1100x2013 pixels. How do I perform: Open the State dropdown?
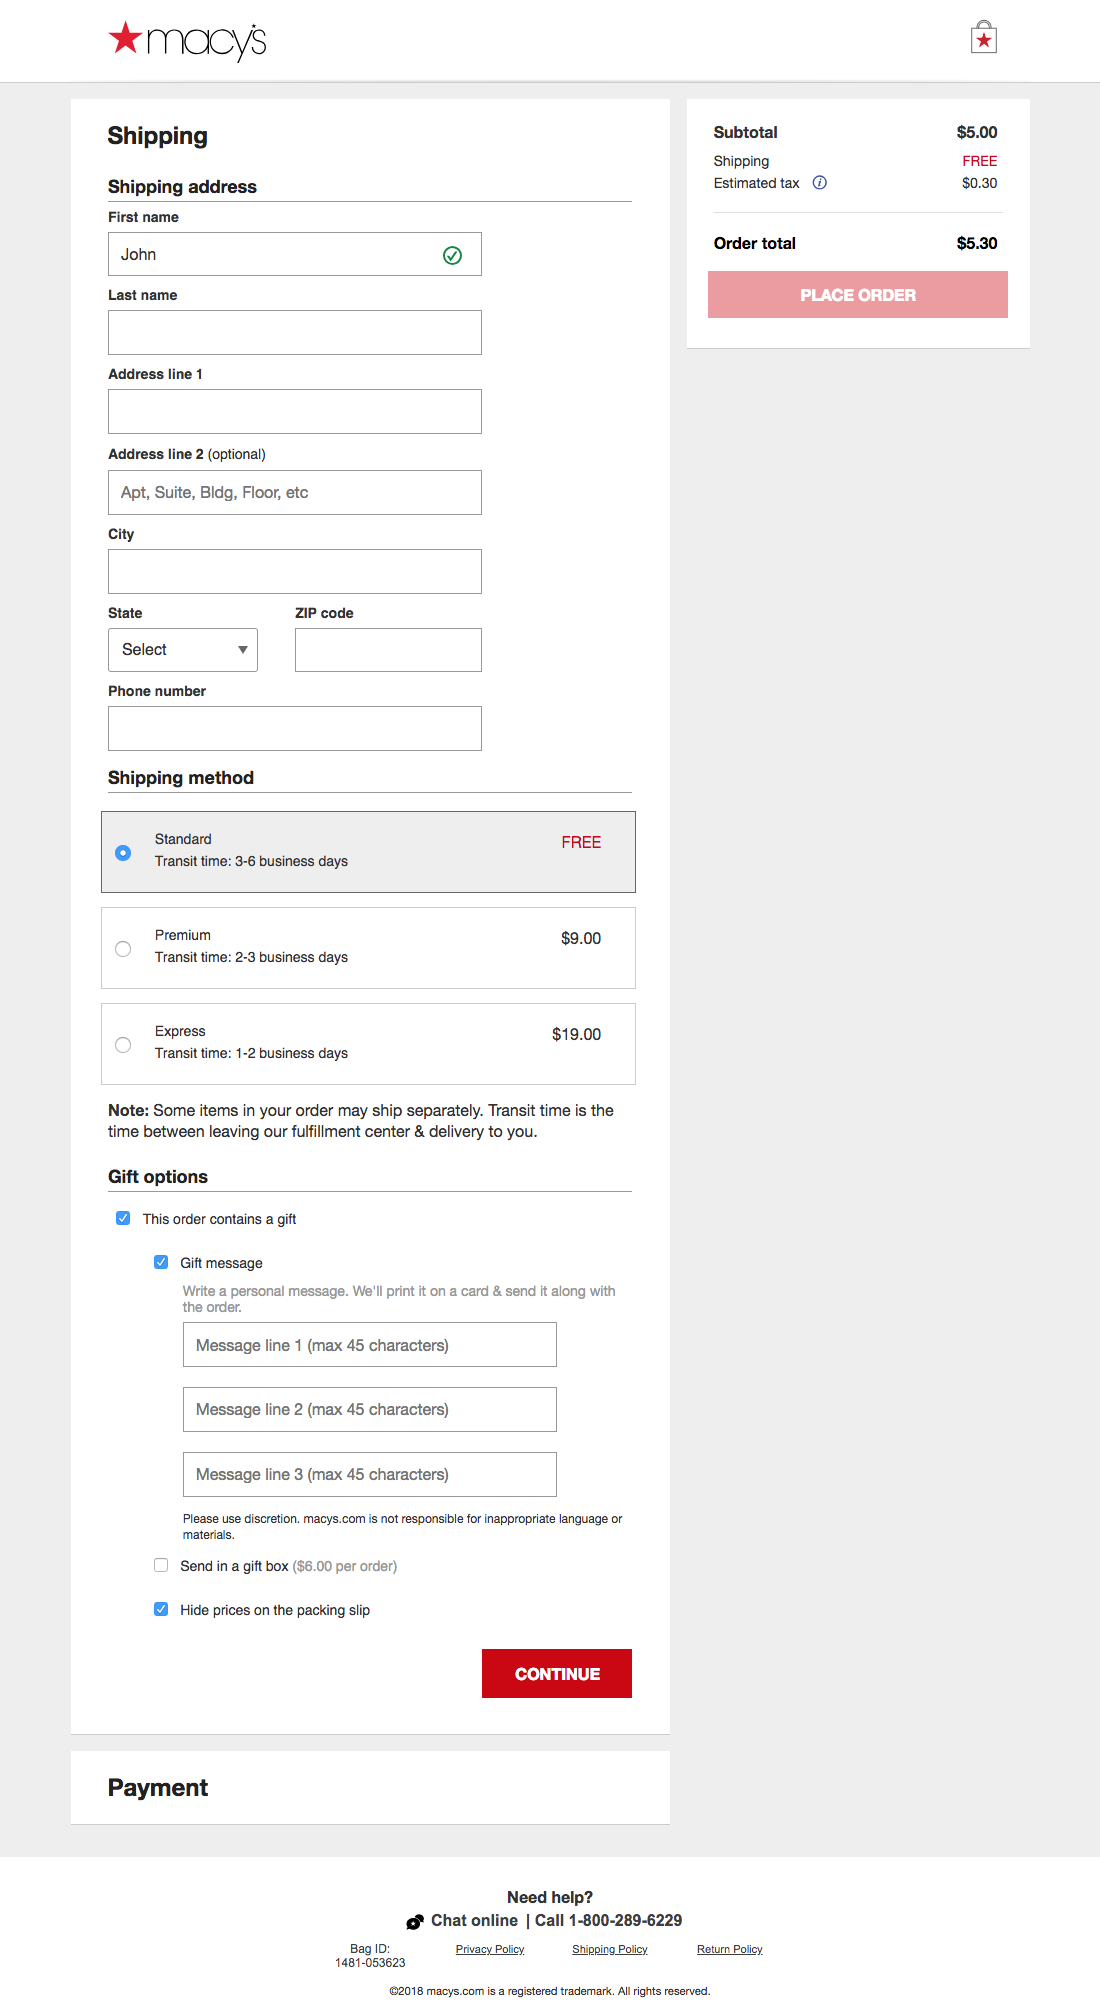coord(183,650)
